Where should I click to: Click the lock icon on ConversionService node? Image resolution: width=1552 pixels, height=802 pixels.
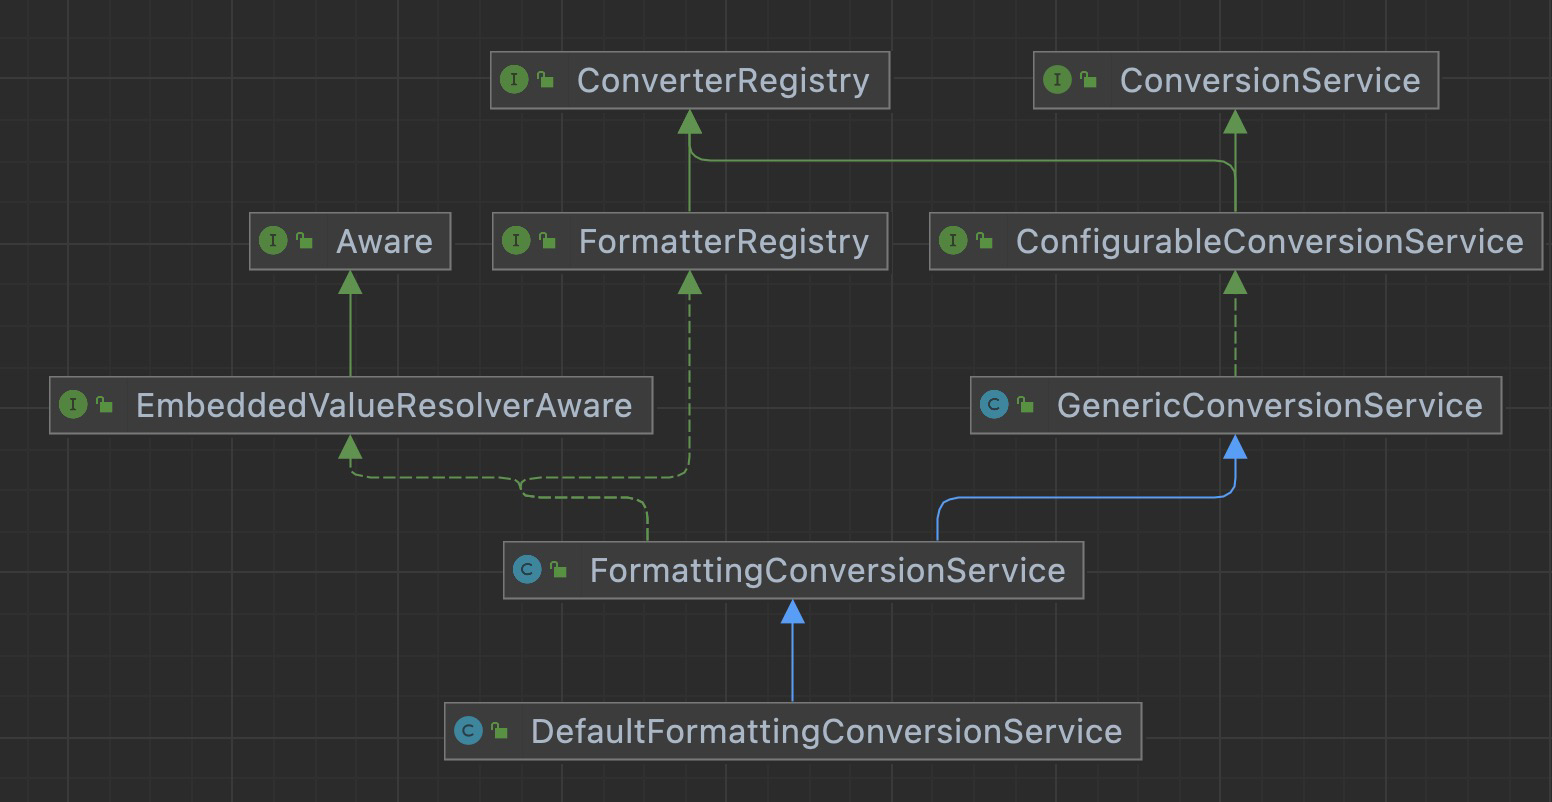click(x=1089, y=80)
